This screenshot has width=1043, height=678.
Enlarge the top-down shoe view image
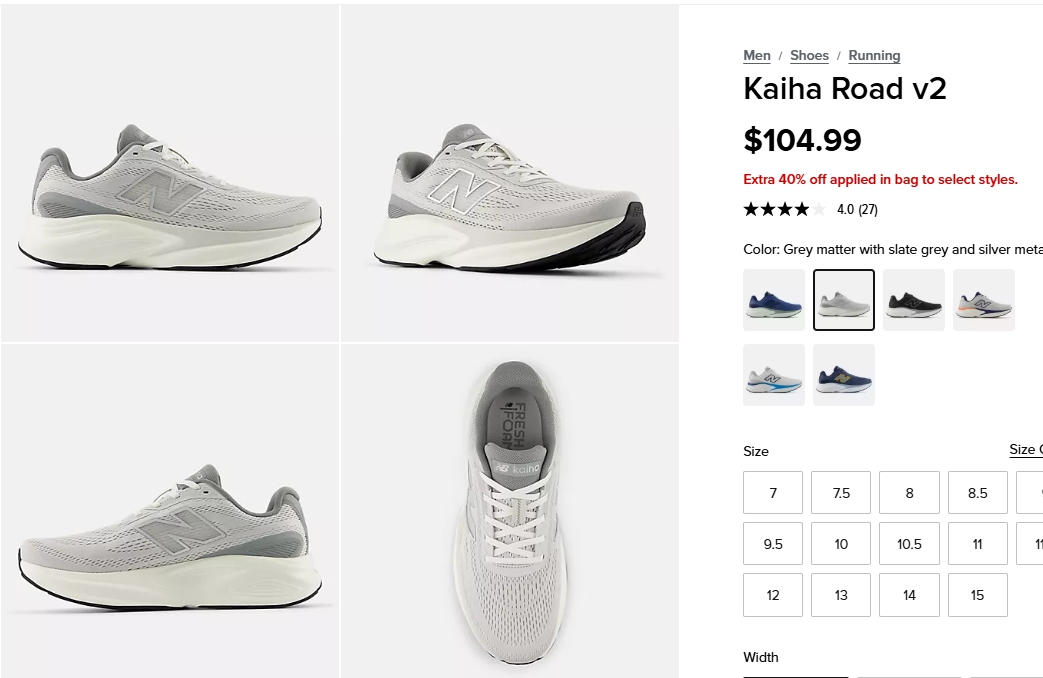tap(510, 511)
